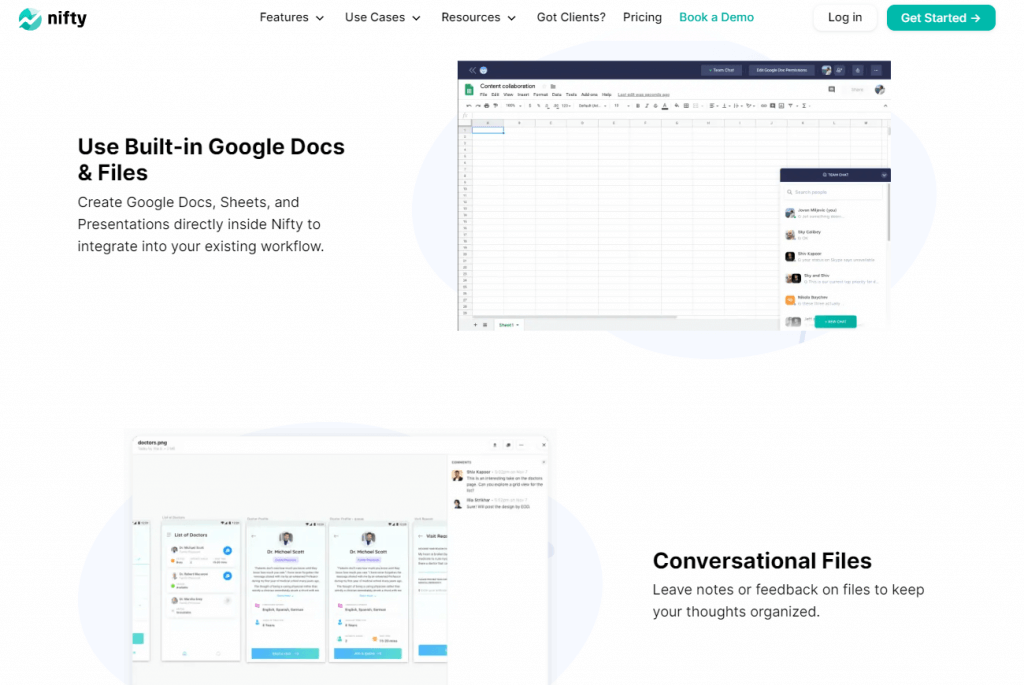Click the 'Create Google Docs, Sheets, and Presentations' paragraph
This screenshot has width=1024, height=685.
[x=201, y=224]
